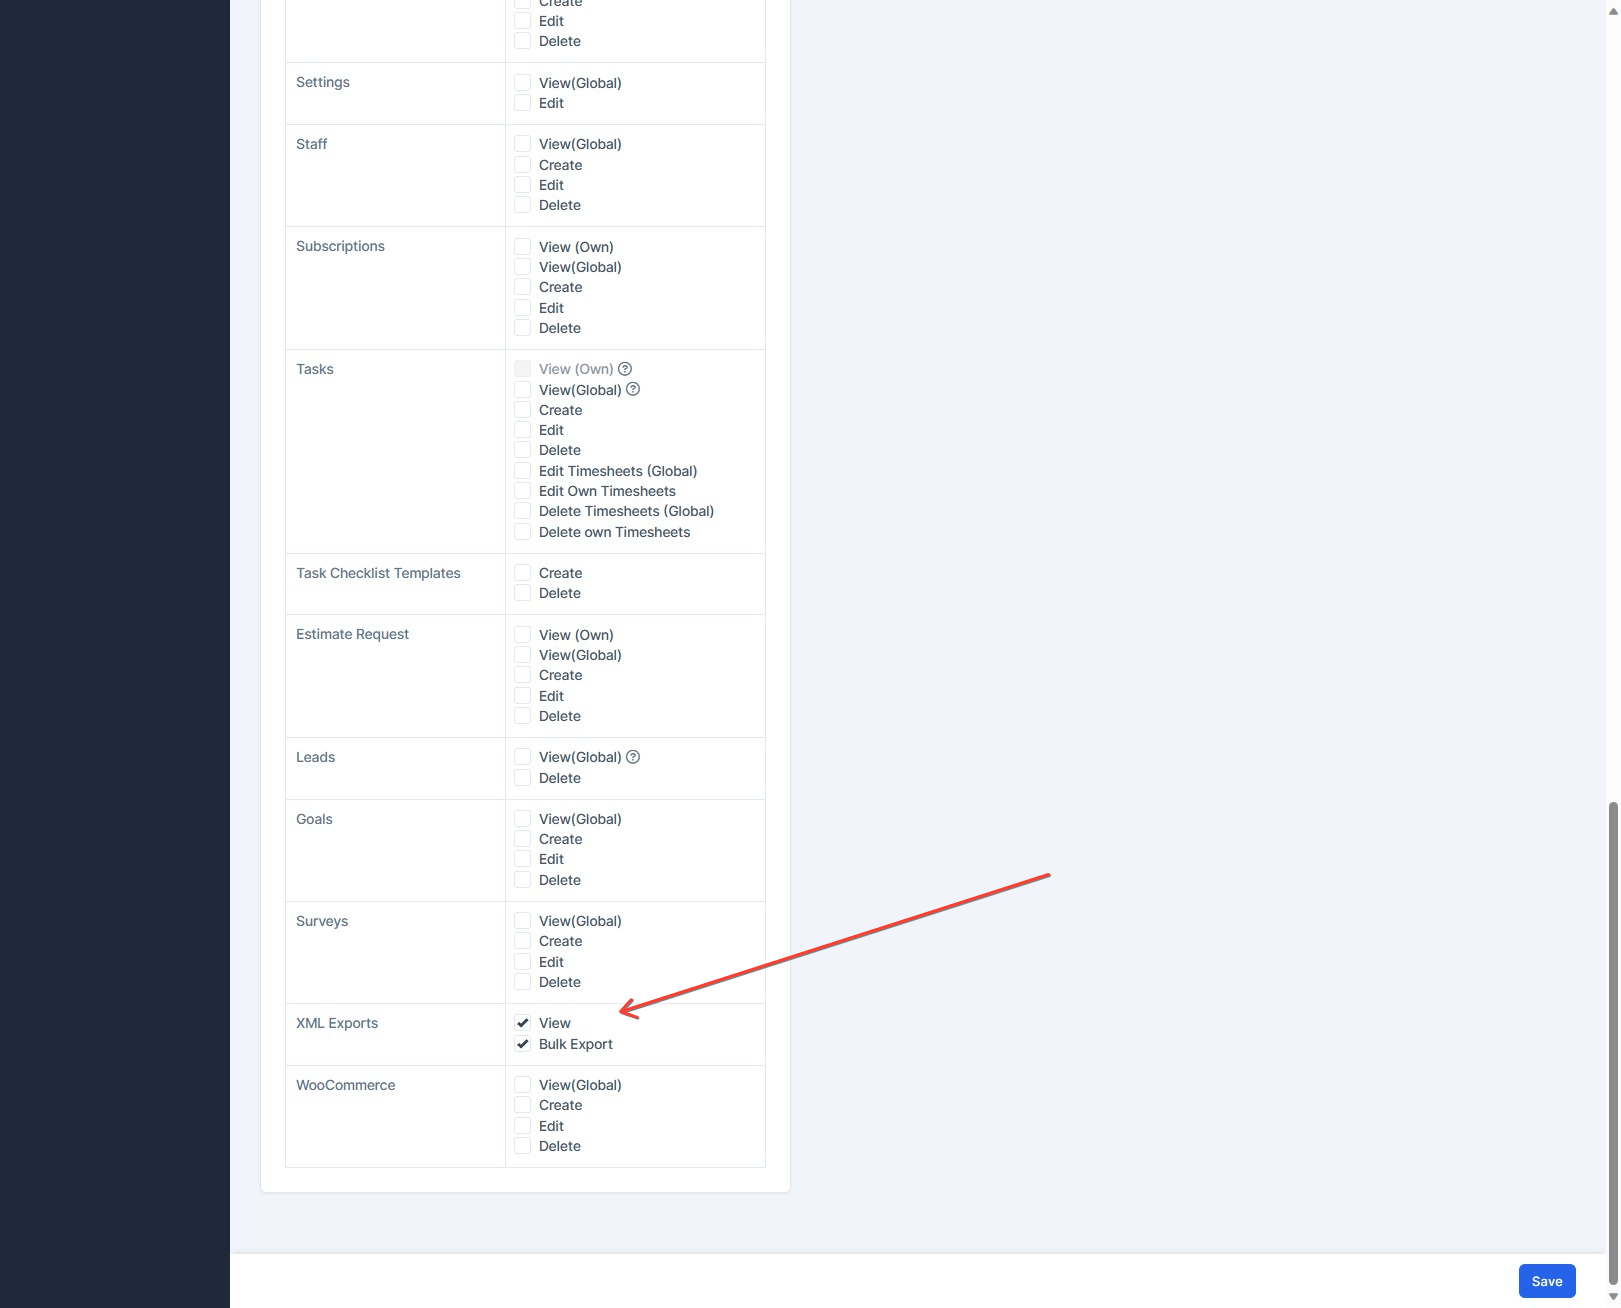Enable WooCommerce Edit permission
Screen dimensions: 1621x1308
[x=522, y=1126]
